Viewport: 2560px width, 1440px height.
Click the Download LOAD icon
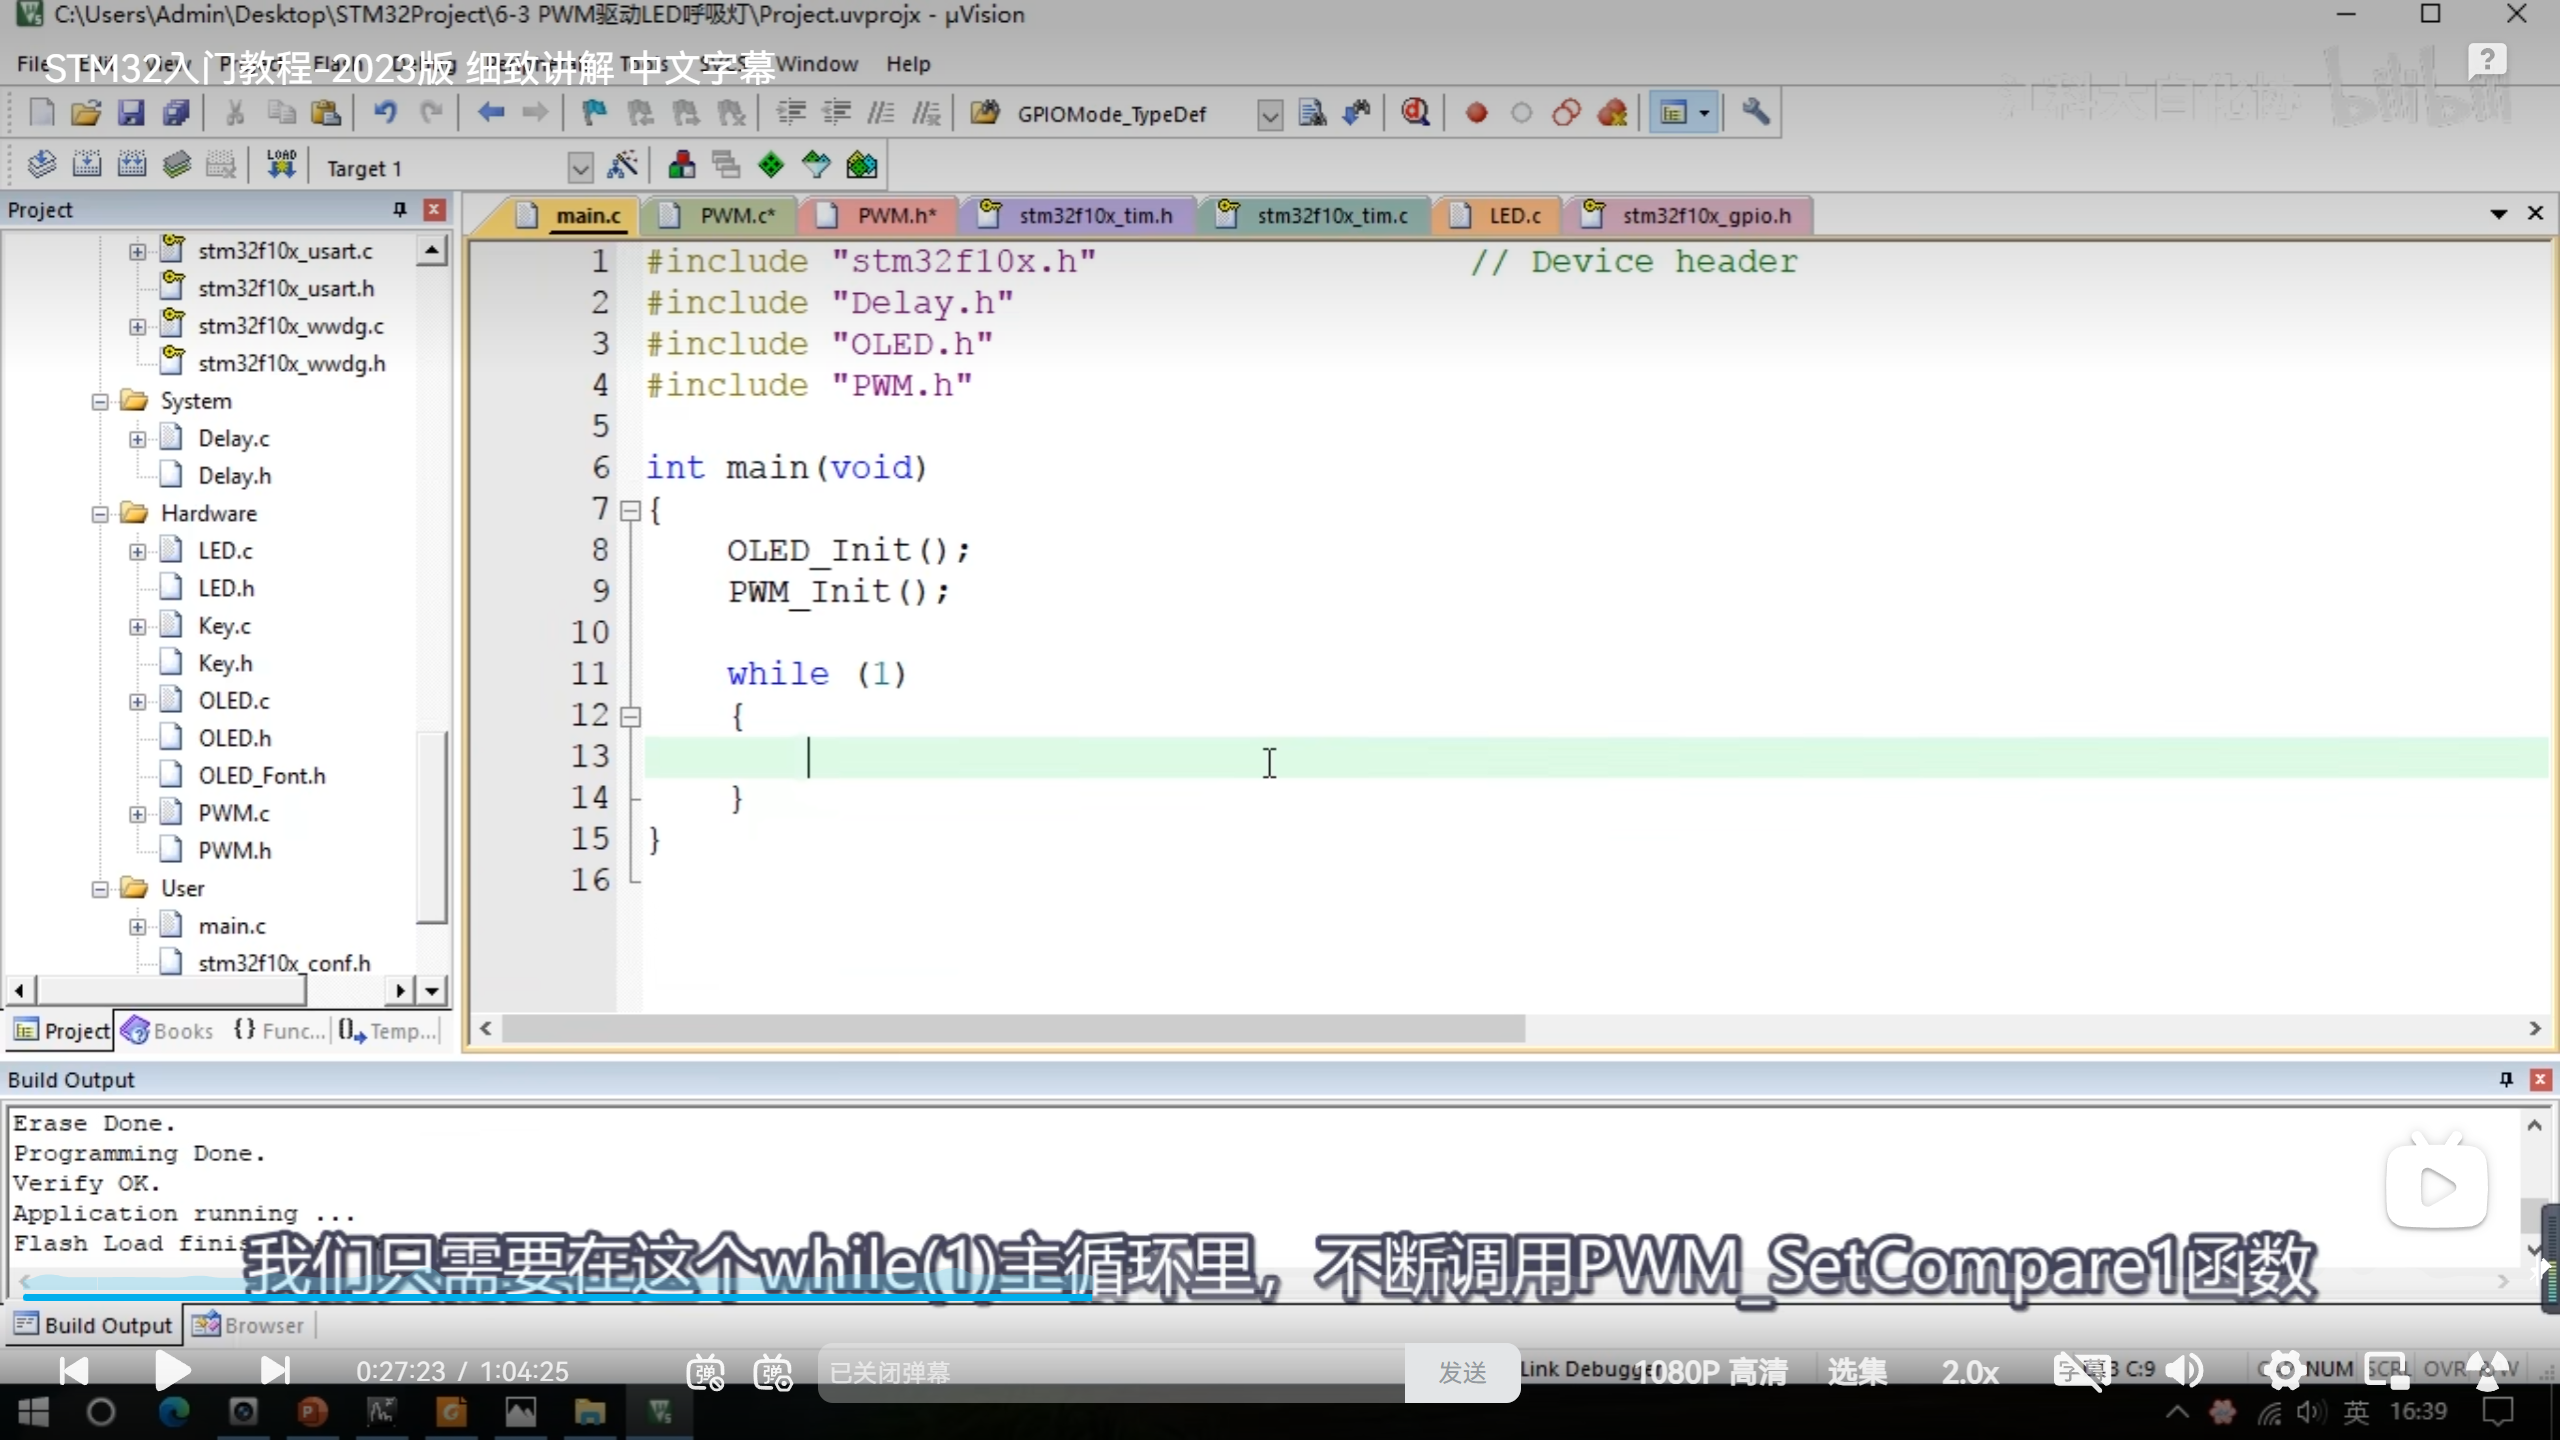[x=281, y=165]
